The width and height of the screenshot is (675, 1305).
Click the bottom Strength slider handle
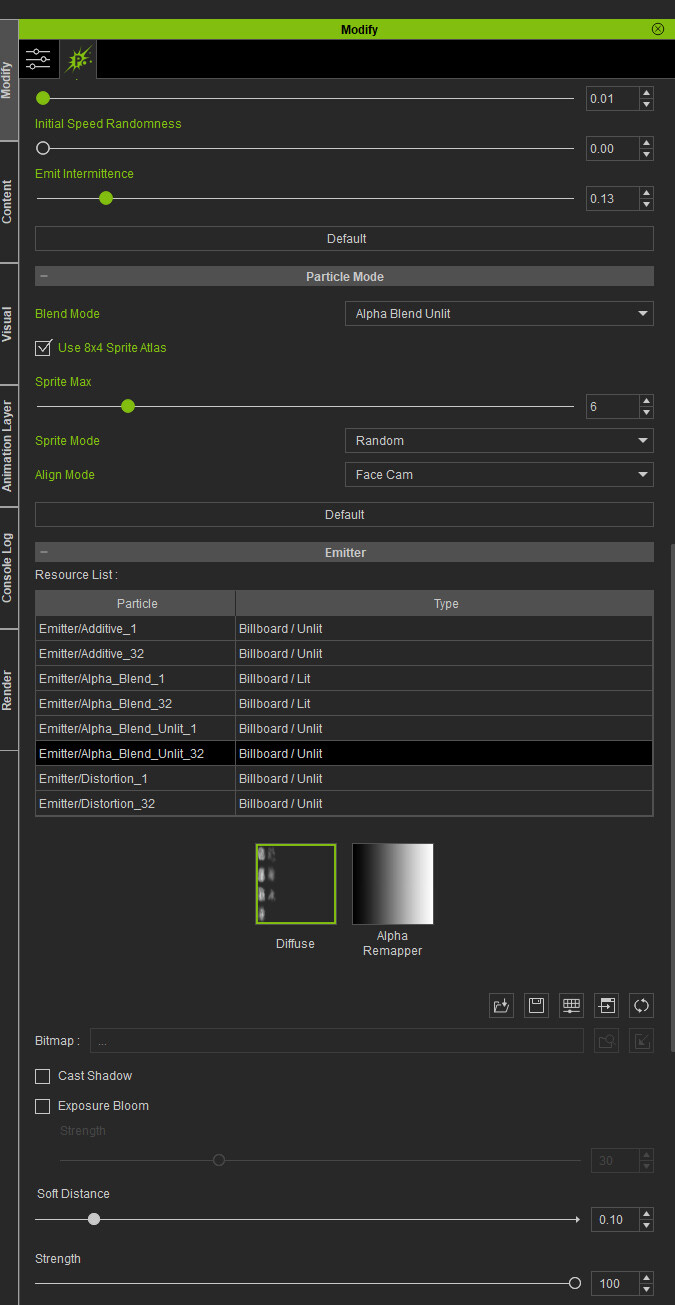575,1283
